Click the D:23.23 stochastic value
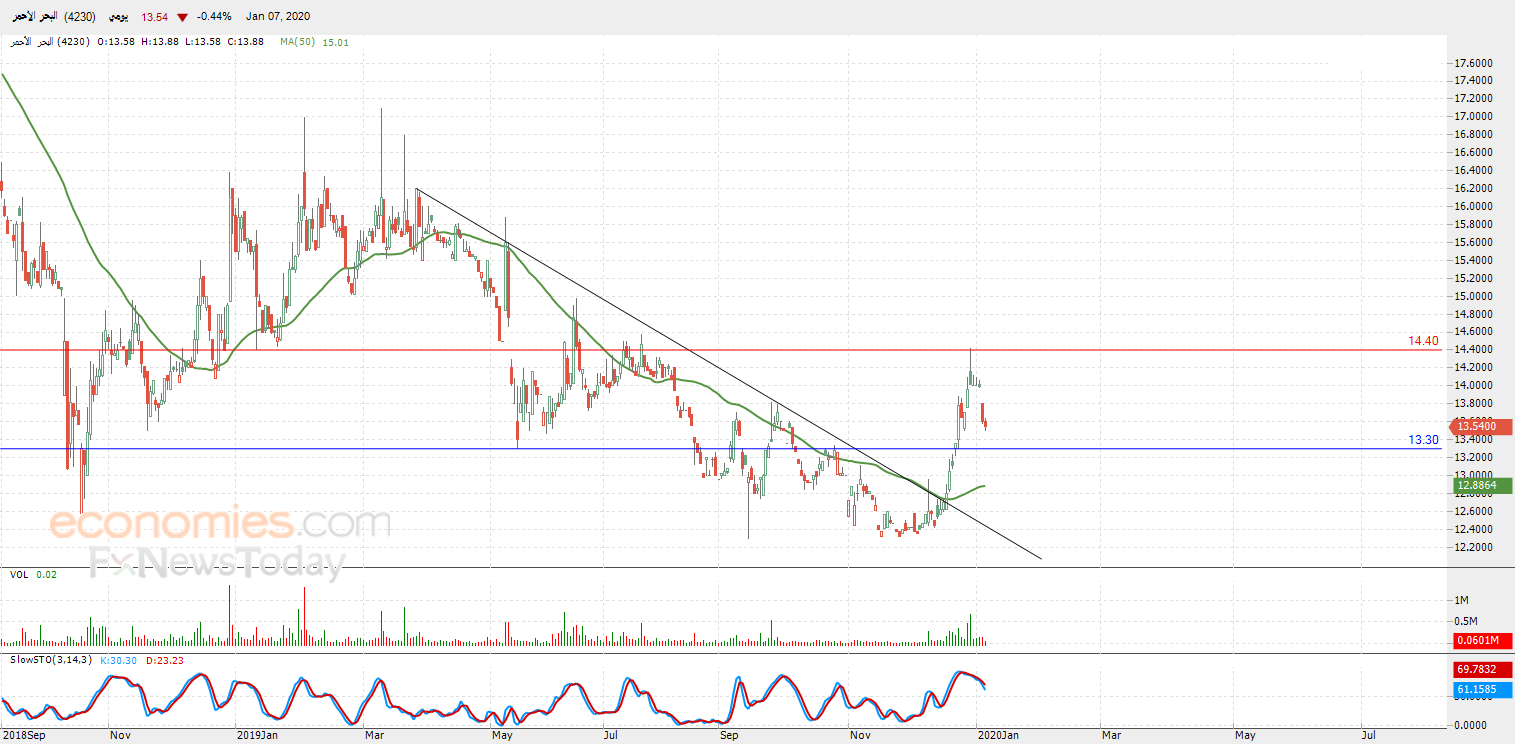 tap(163, 660)
